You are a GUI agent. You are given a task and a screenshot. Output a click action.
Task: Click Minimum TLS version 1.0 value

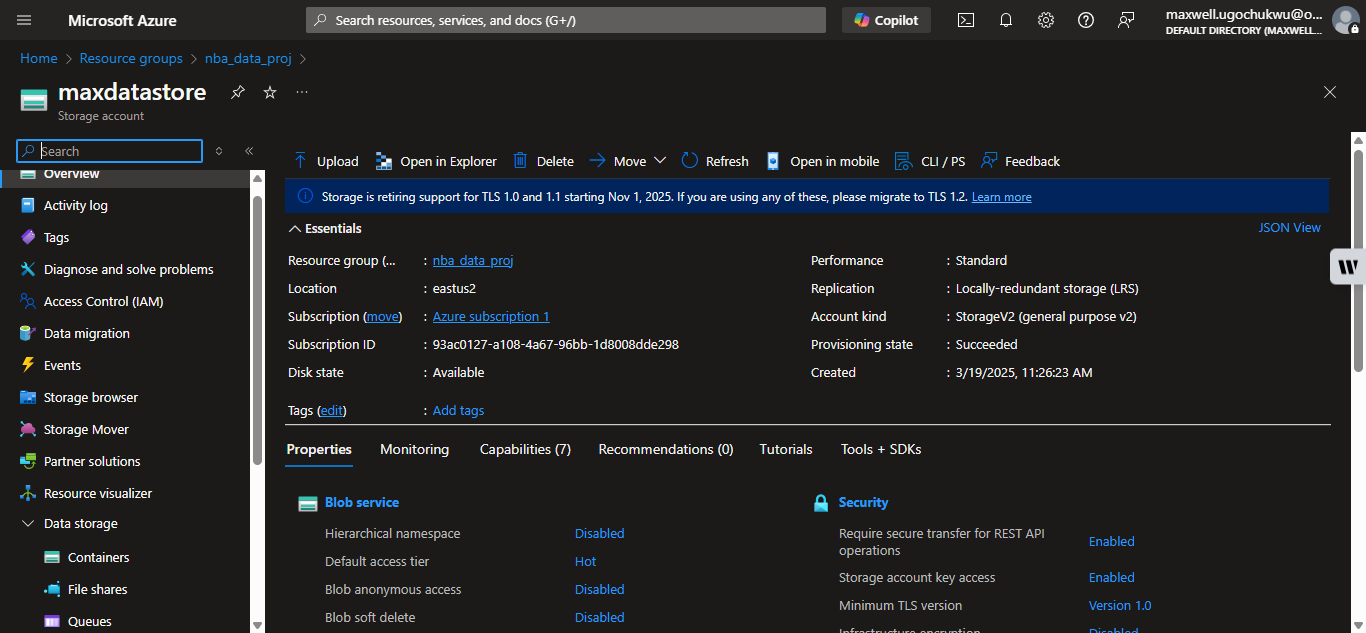1120,606
